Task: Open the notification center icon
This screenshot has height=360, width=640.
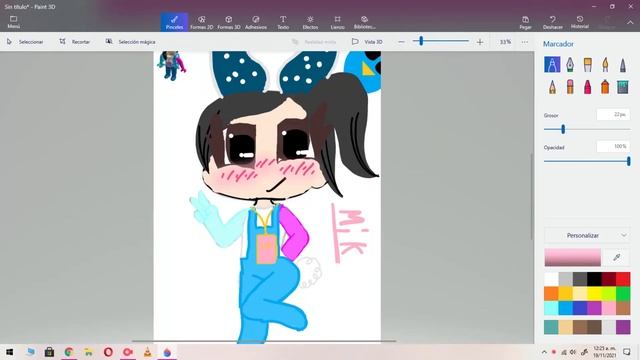Action: 627,352
